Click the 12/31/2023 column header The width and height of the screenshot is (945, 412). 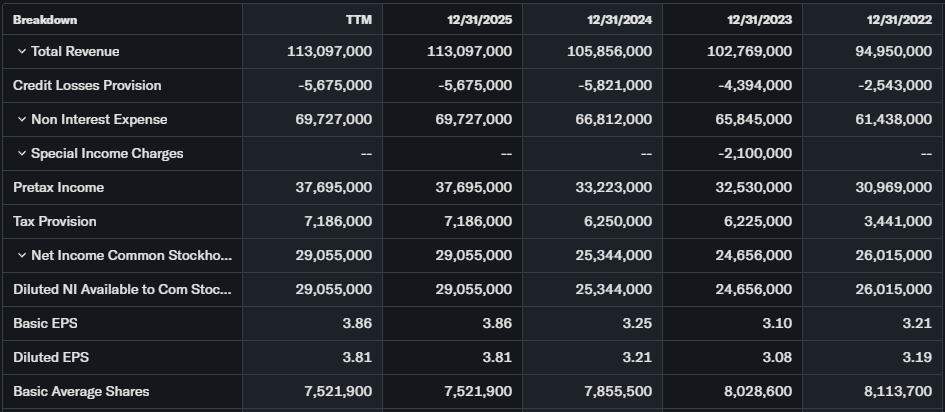pos(759,19)
